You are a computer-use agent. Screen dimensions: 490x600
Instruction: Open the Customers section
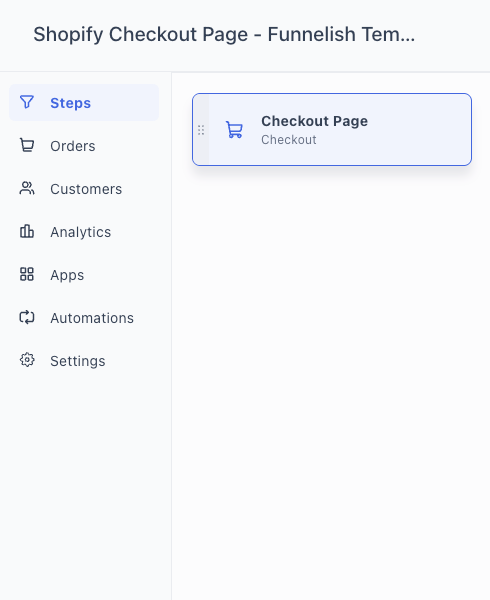click(x=84, y=189)
